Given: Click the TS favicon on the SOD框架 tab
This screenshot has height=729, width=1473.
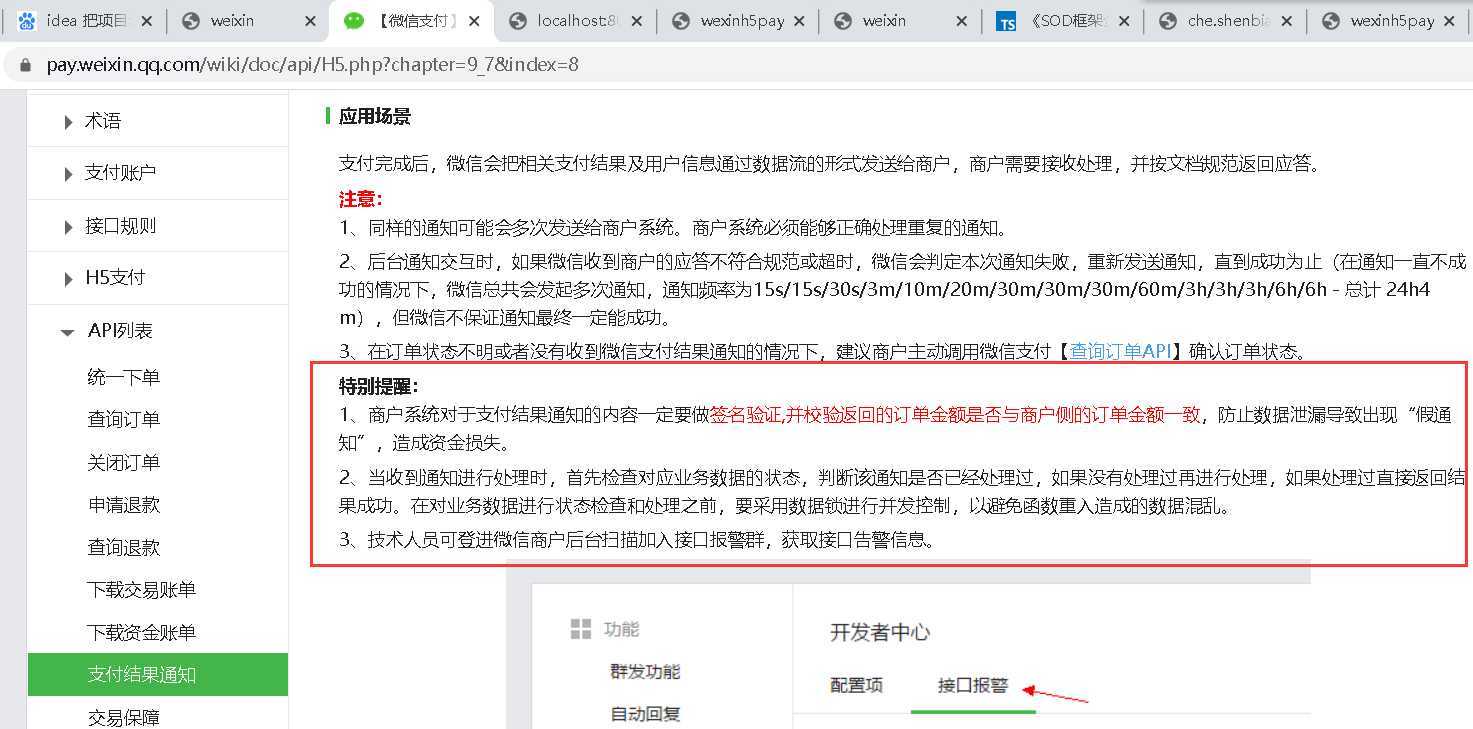Looking at the screenshot, I should (x=1006, y=21).
